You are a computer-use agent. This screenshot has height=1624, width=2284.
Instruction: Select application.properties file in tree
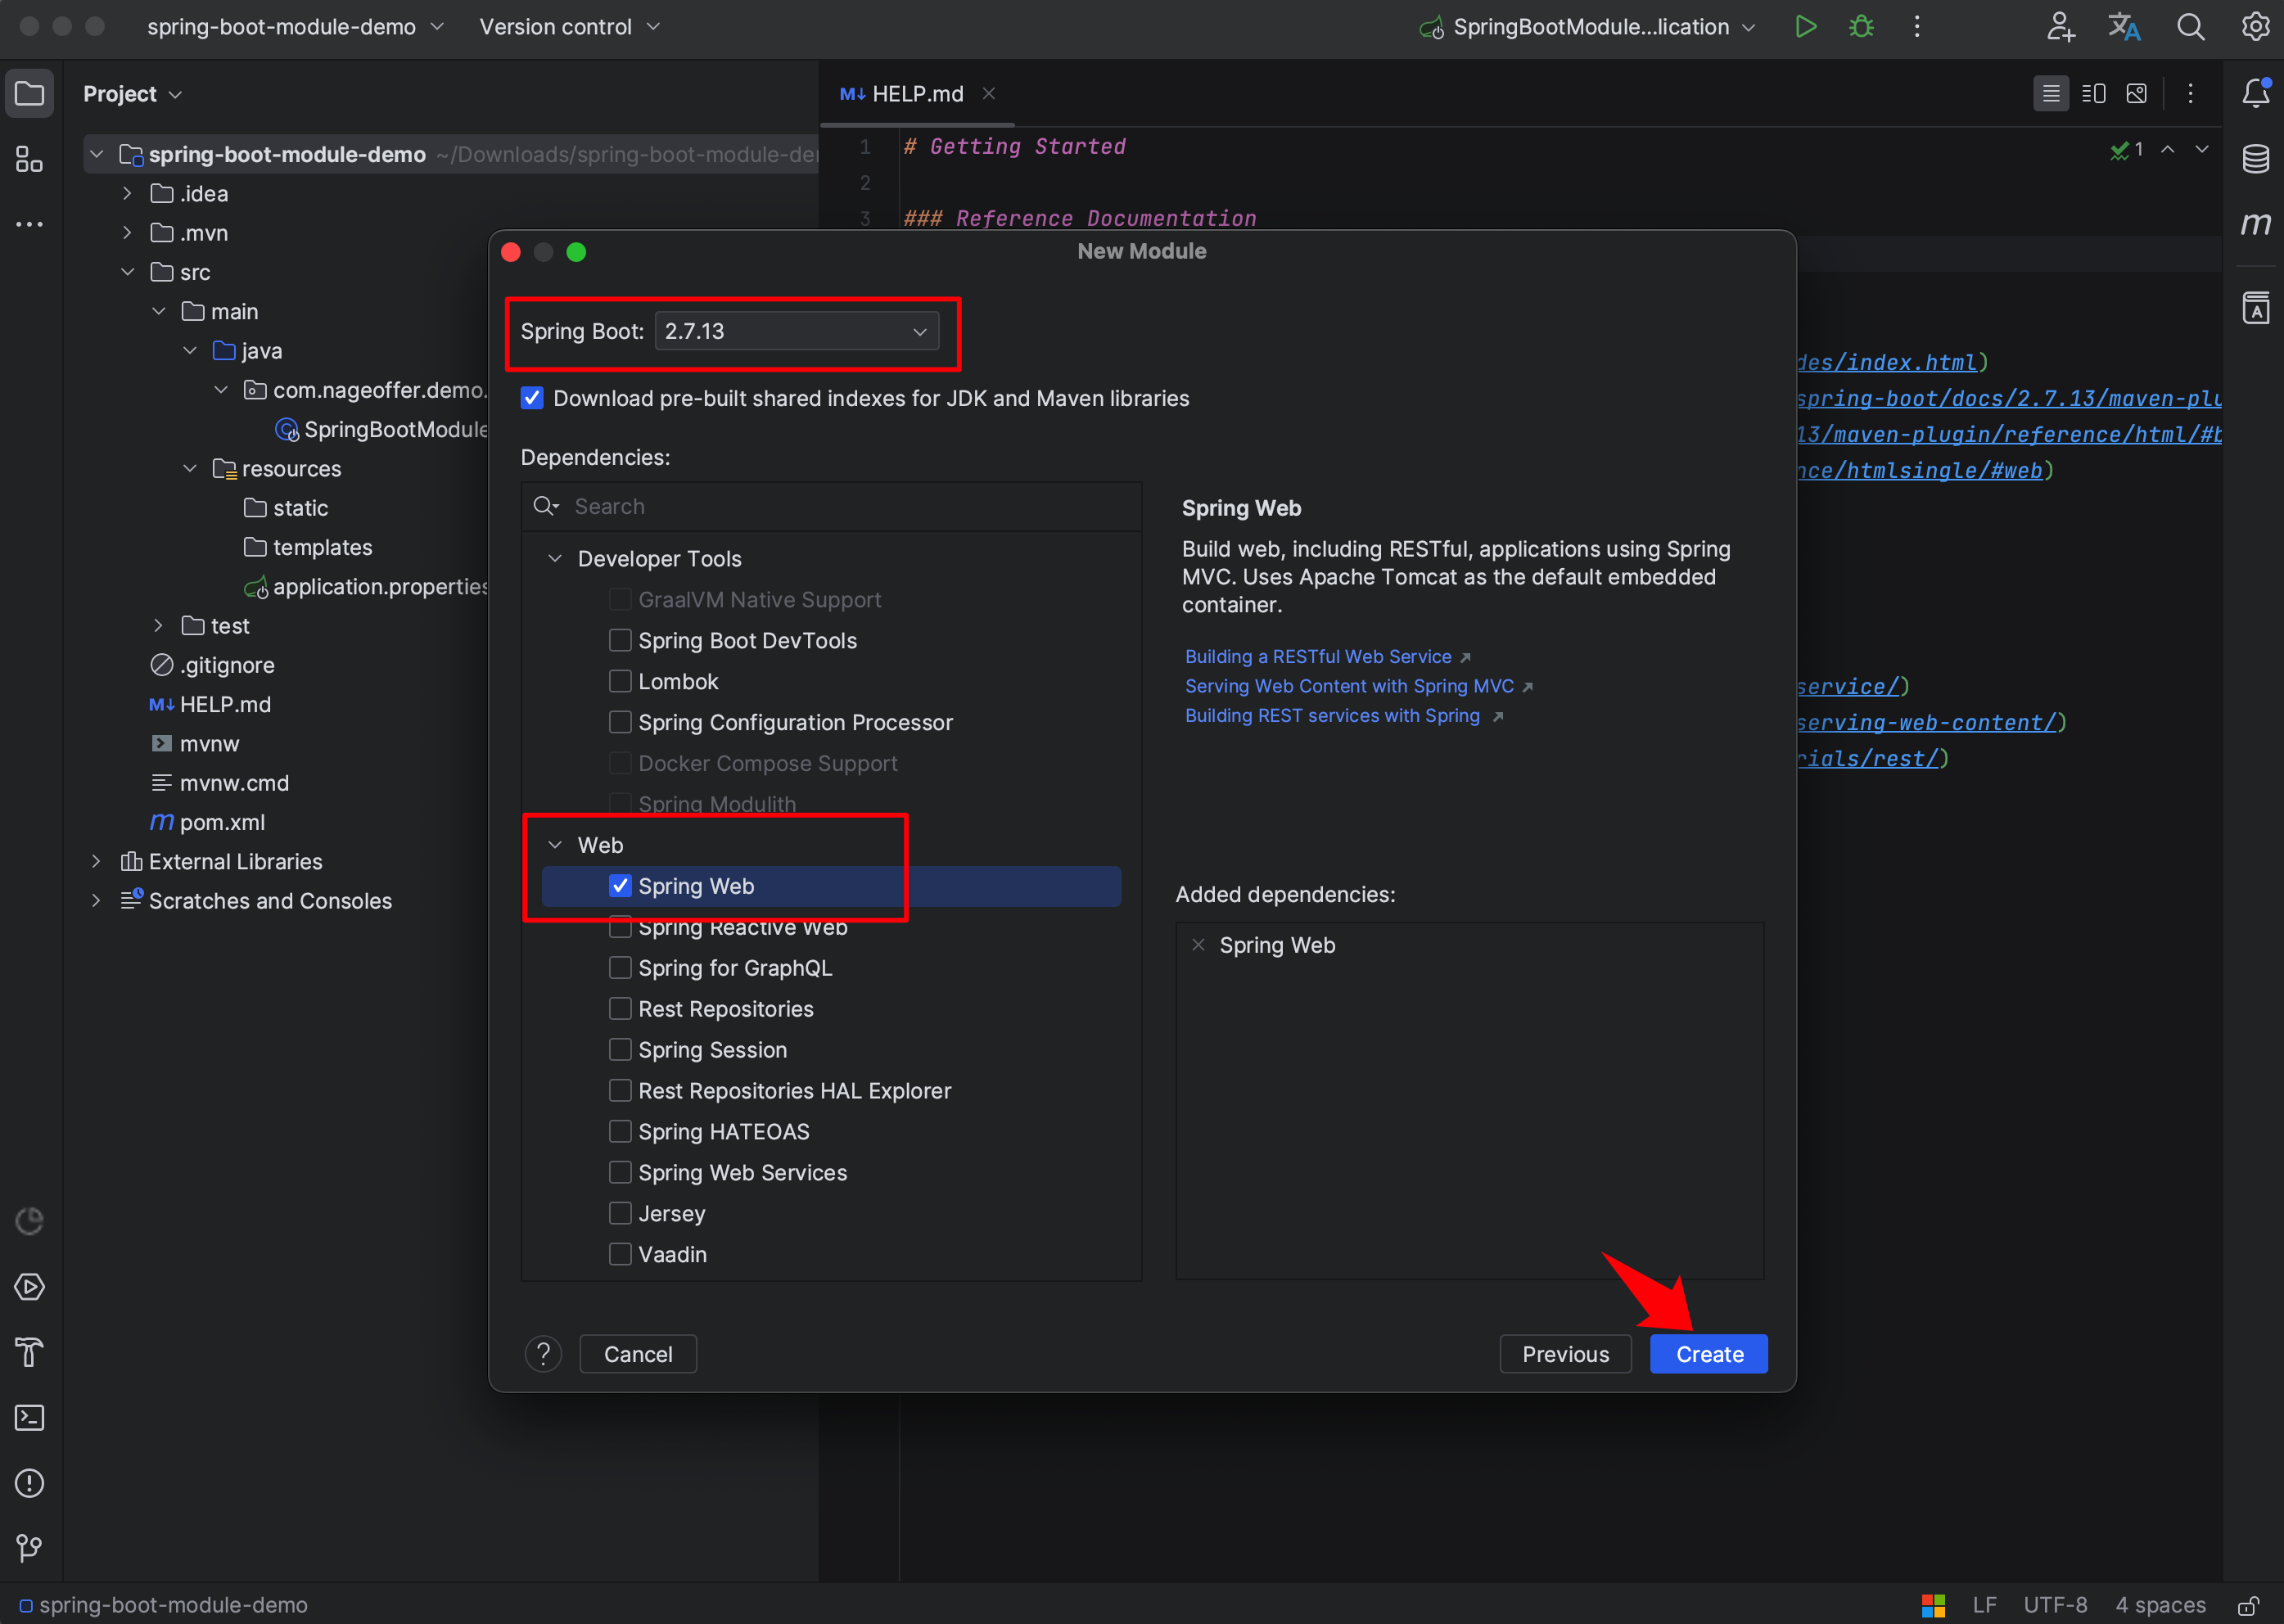pyautogui.click(x=380, y=587)
